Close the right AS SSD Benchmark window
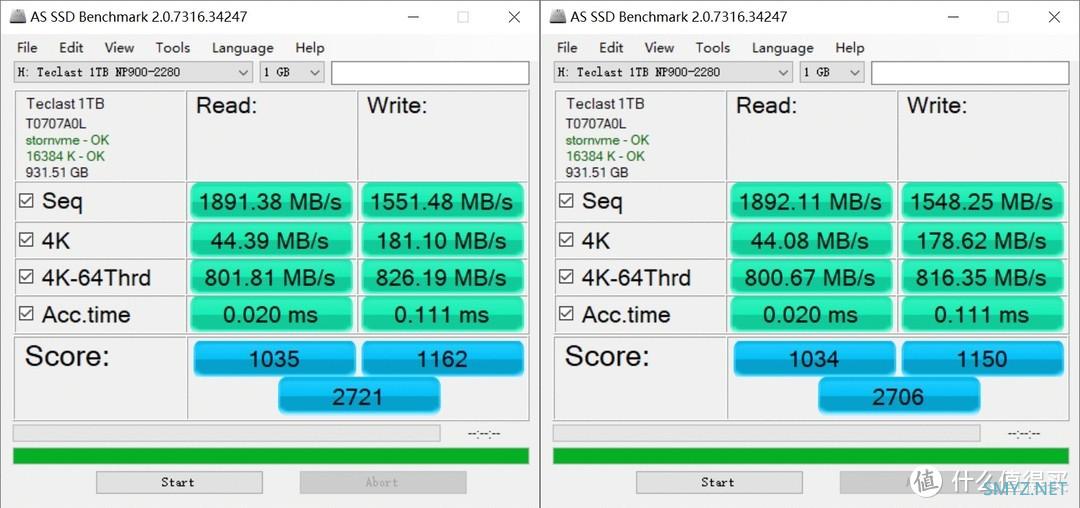Screen dimensions: 1080x508 (x=1054, y=17)
